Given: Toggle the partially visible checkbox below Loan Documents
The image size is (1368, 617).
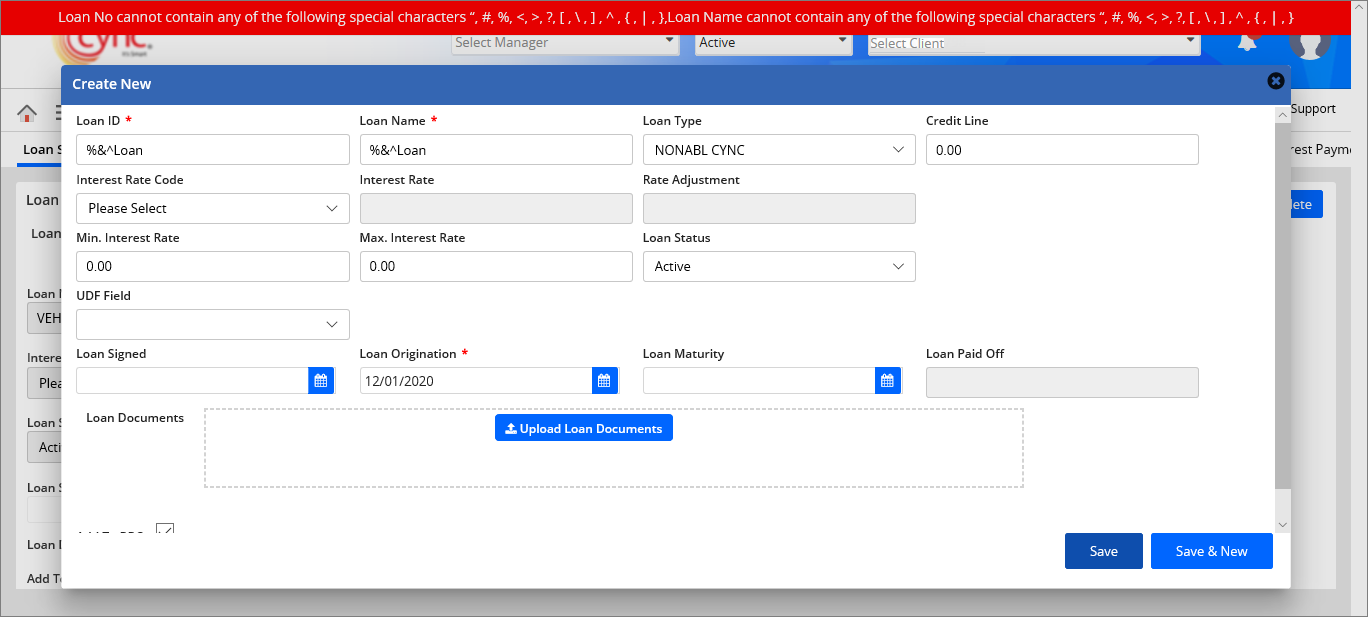Looking at the screenshot, I should tap(165, 529).
